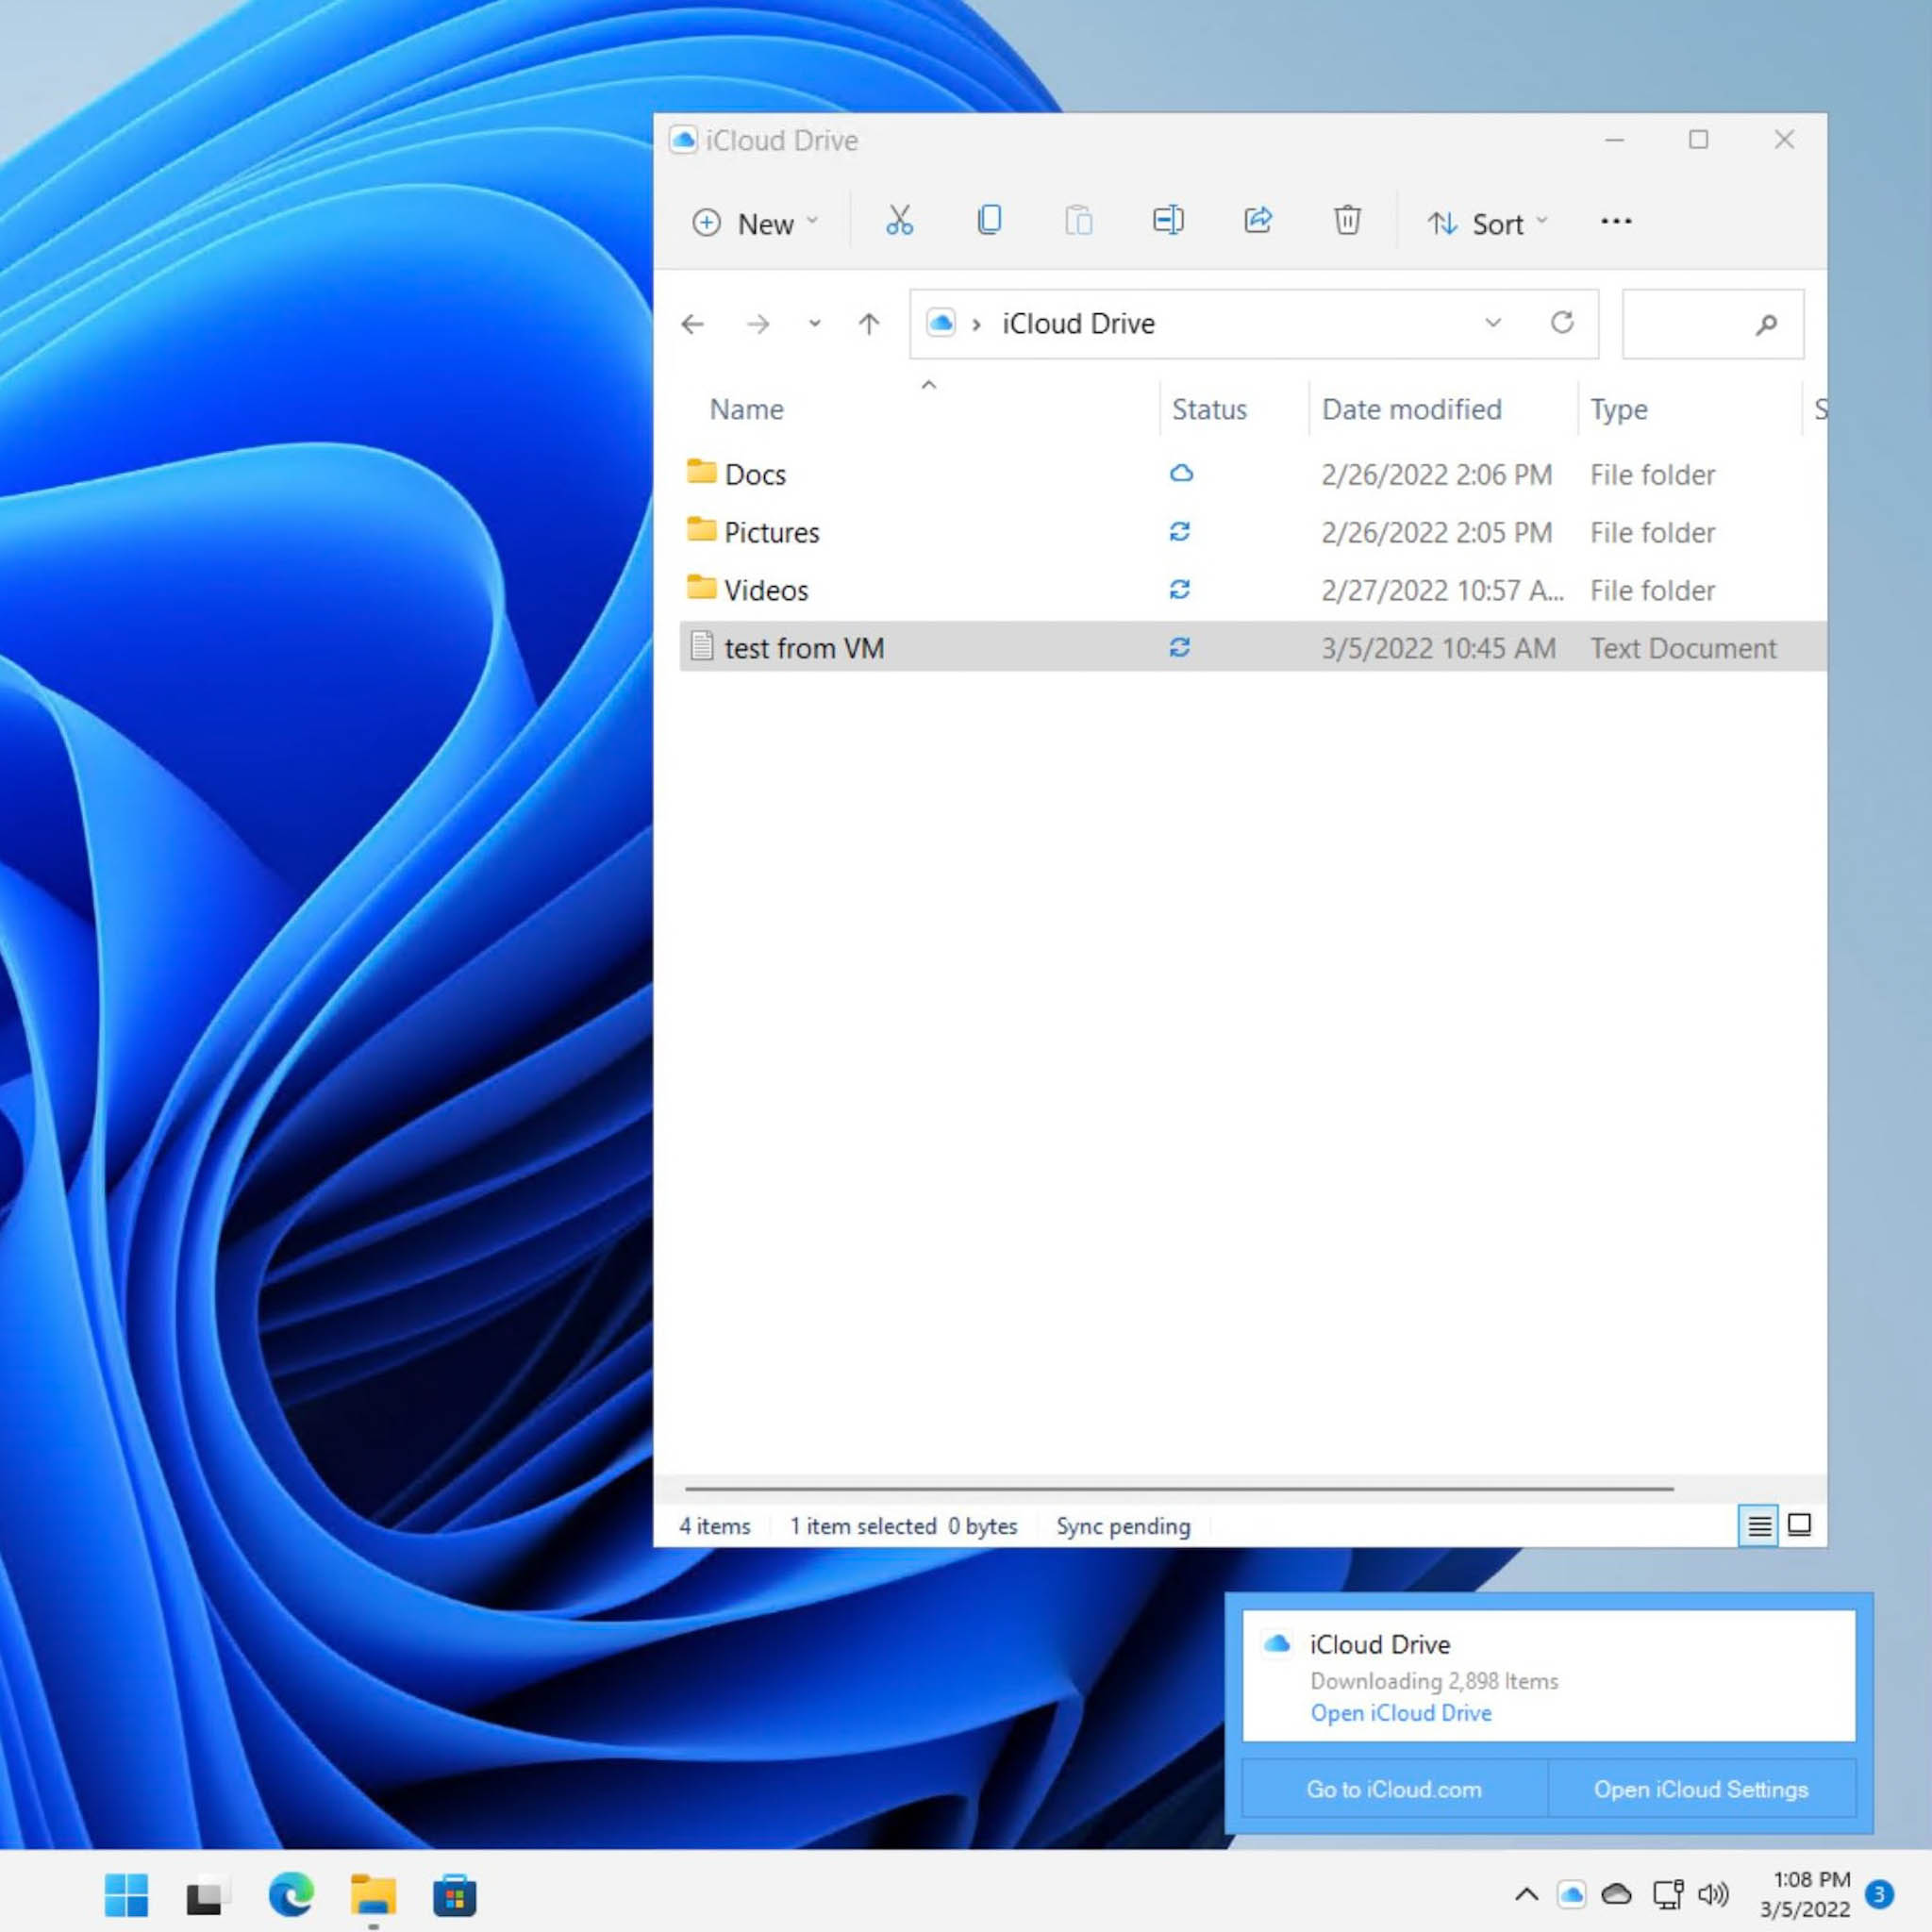Click the overflow menu (three dots) button

(1613, 221)
